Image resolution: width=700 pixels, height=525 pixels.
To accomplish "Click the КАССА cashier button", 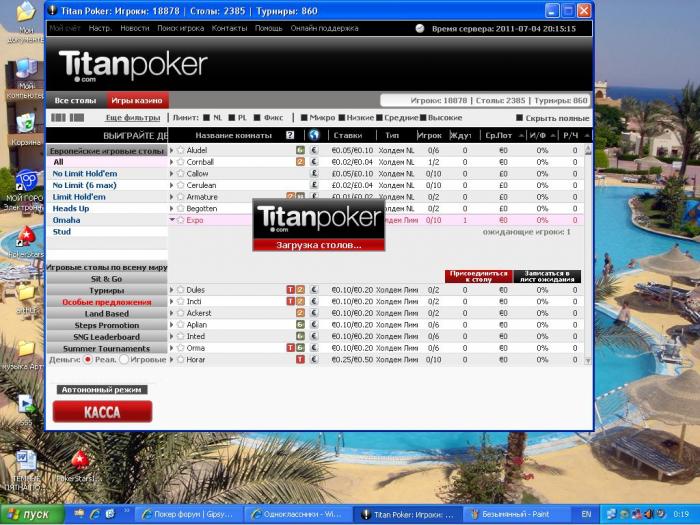I will point(102,412).
